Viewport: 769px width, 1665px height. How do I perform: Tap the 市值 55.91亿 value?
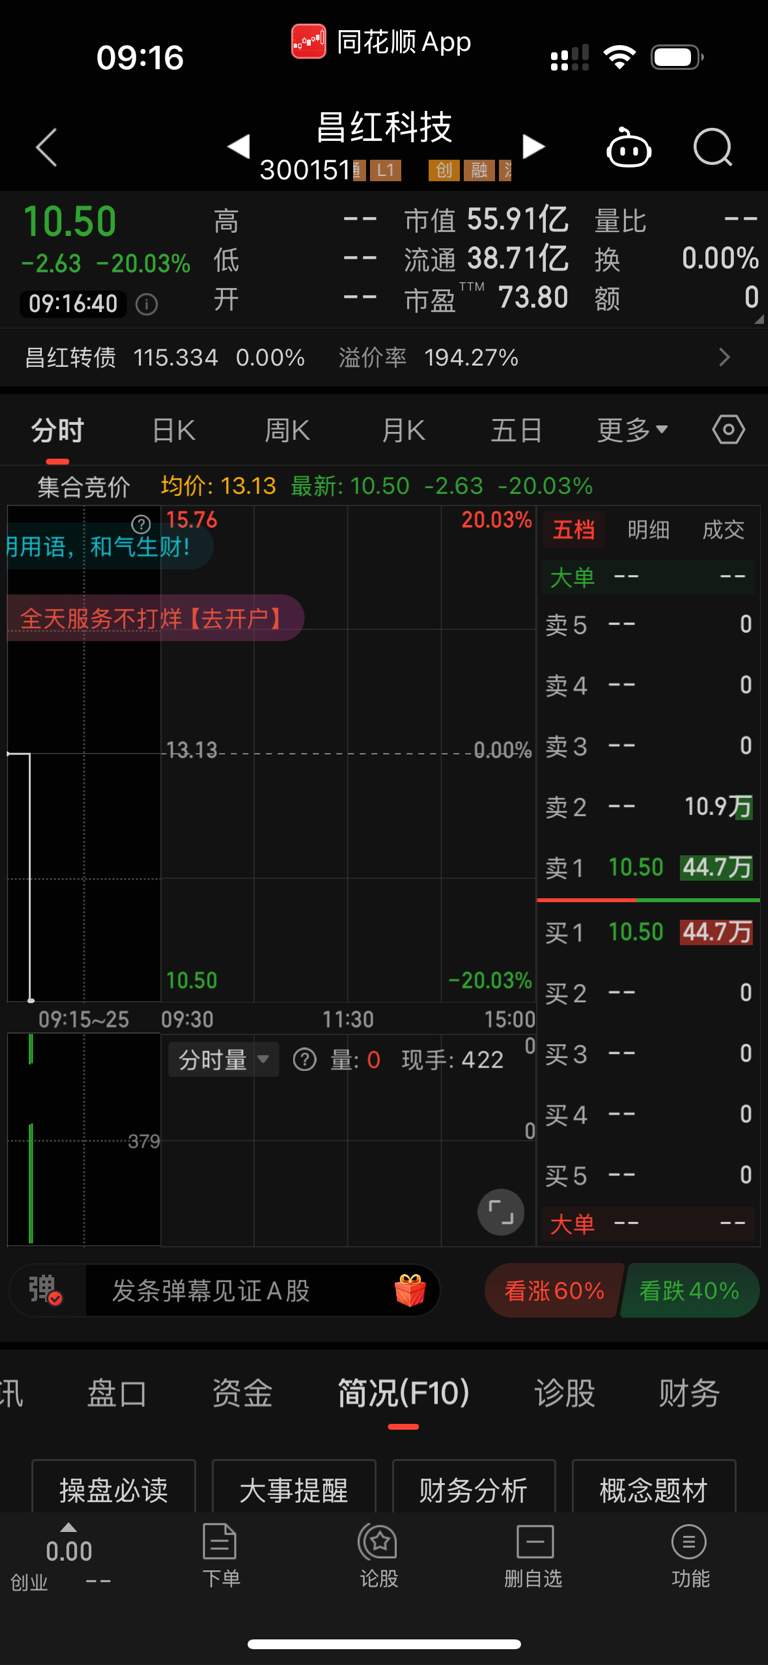[x=518, y=219]
